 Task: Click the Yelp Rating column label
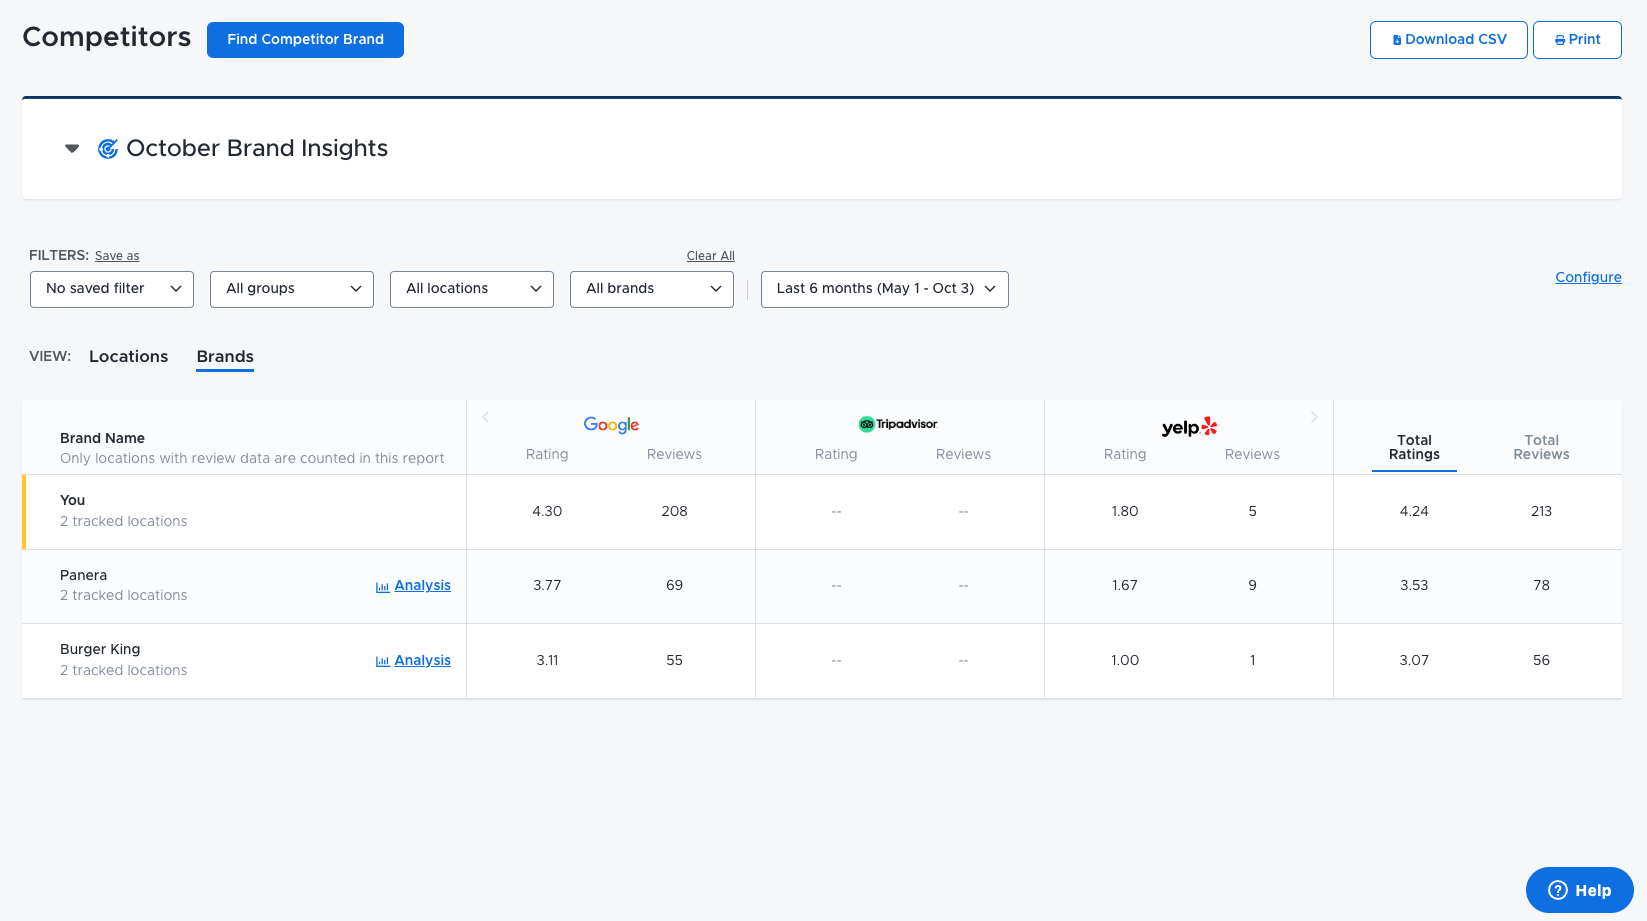[x=1125, y=454]
